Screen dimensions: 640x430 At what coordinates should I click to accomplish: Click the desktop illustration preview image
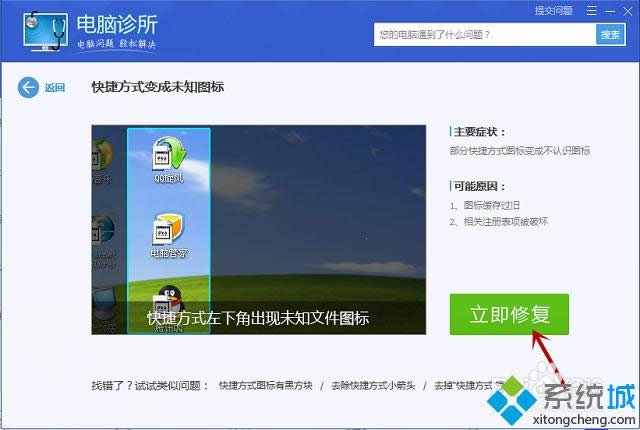tap(258, 230)
